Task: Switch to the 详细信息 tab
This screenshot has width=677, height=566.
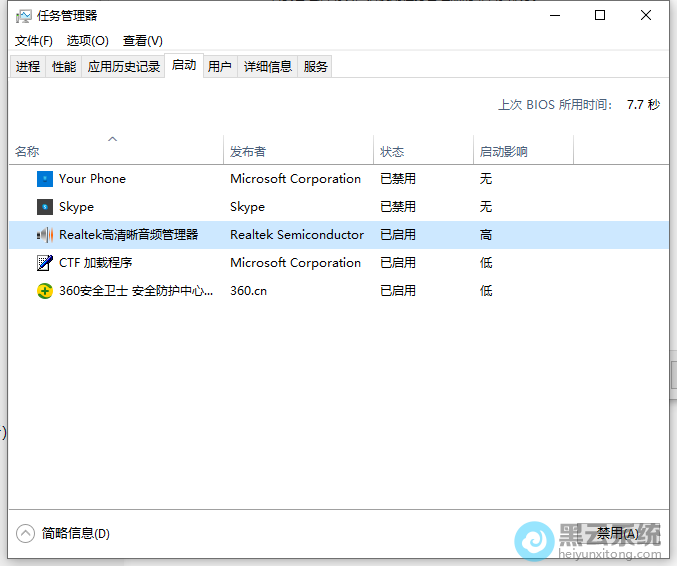Action: click(x=268, y=67)
